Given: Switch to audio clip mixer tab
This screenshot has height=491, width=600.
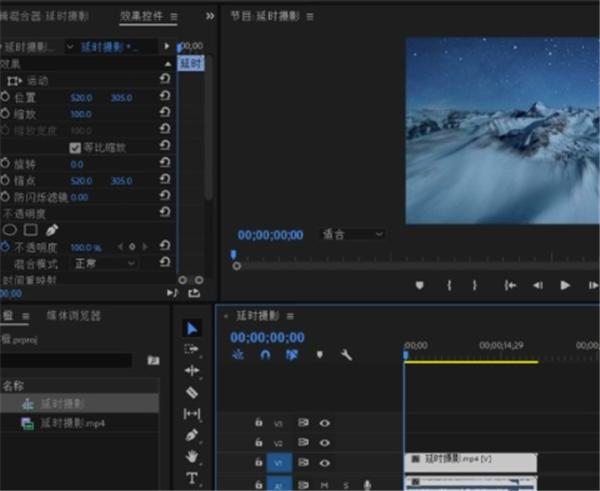Looking at the screenshot, I should (x=44, y=16).
